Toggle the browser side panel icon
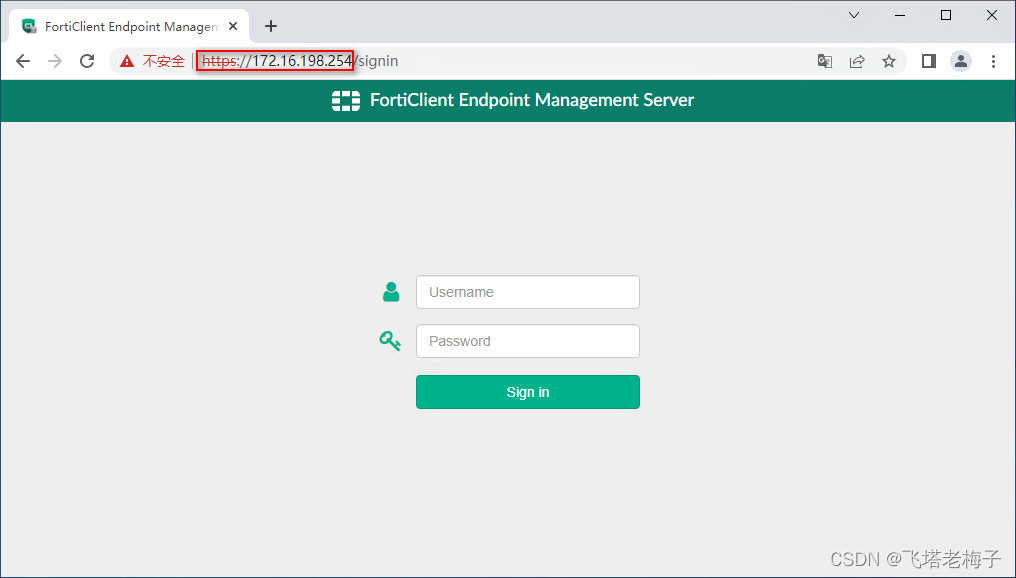This screenshot has width=1016, height=578. click(x=929, y=61)
